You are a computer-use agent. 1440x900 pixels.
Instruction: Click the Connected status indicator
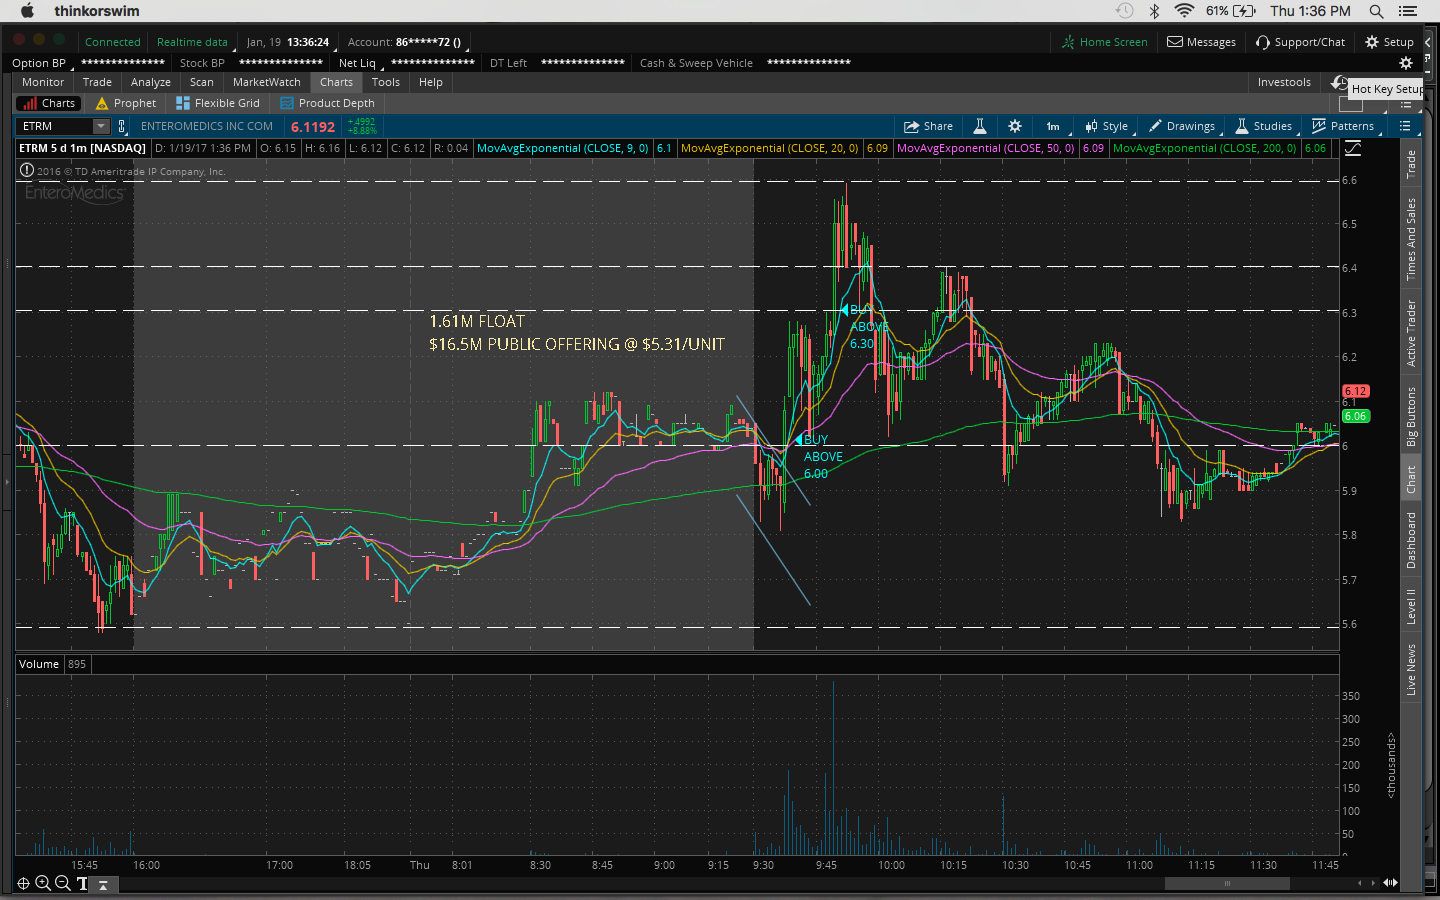pos(113,42)
